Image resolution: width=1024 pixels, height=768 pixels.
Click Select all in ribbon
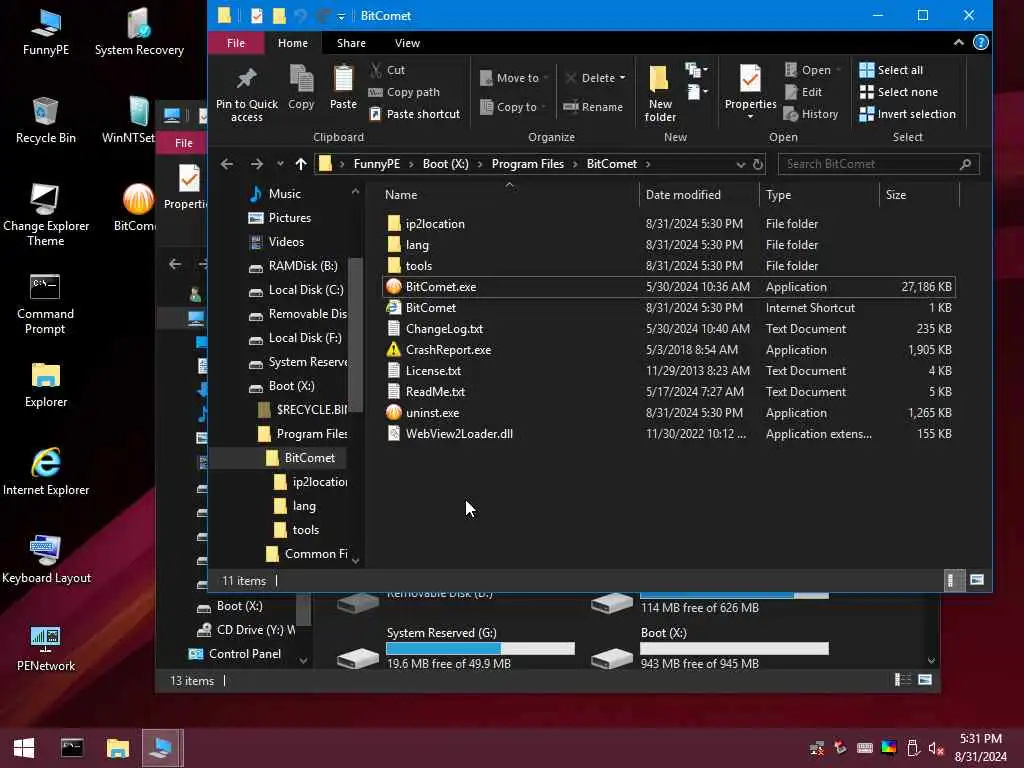point(891,70)
